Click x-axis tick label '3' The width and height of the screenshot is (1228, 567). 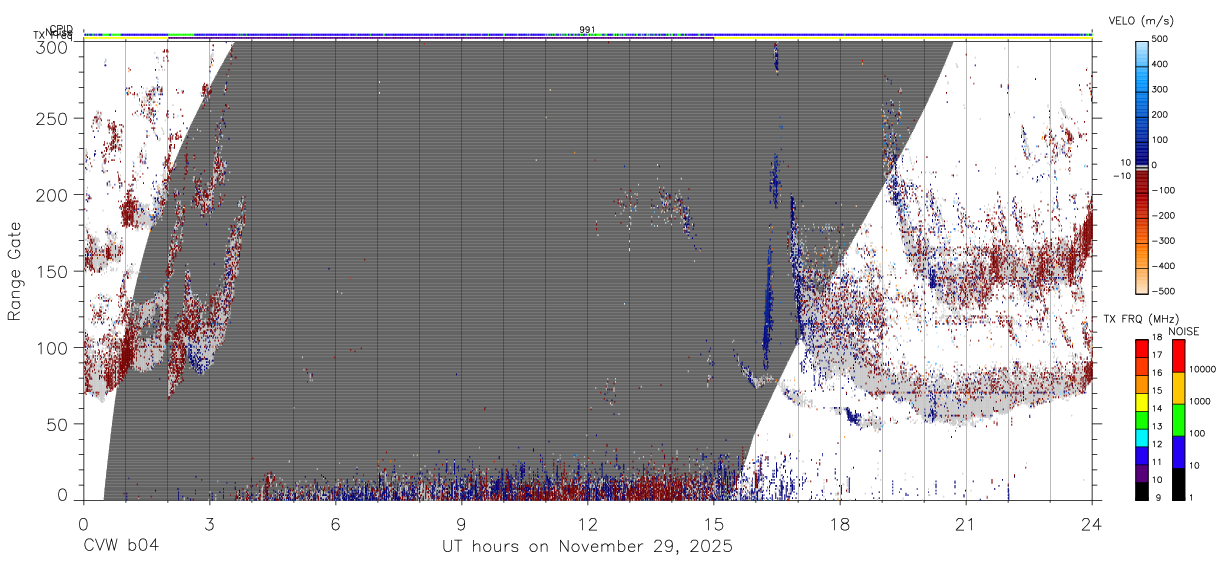tap(210, 524)
